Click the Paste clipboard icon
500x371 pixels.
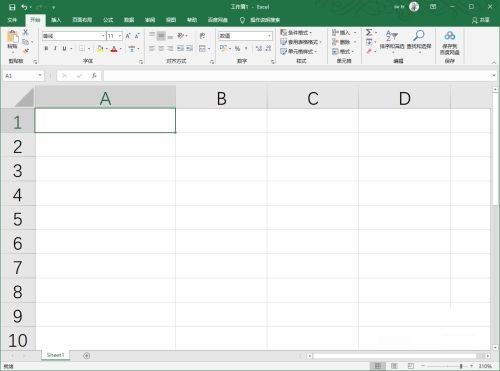coord(13,36)
